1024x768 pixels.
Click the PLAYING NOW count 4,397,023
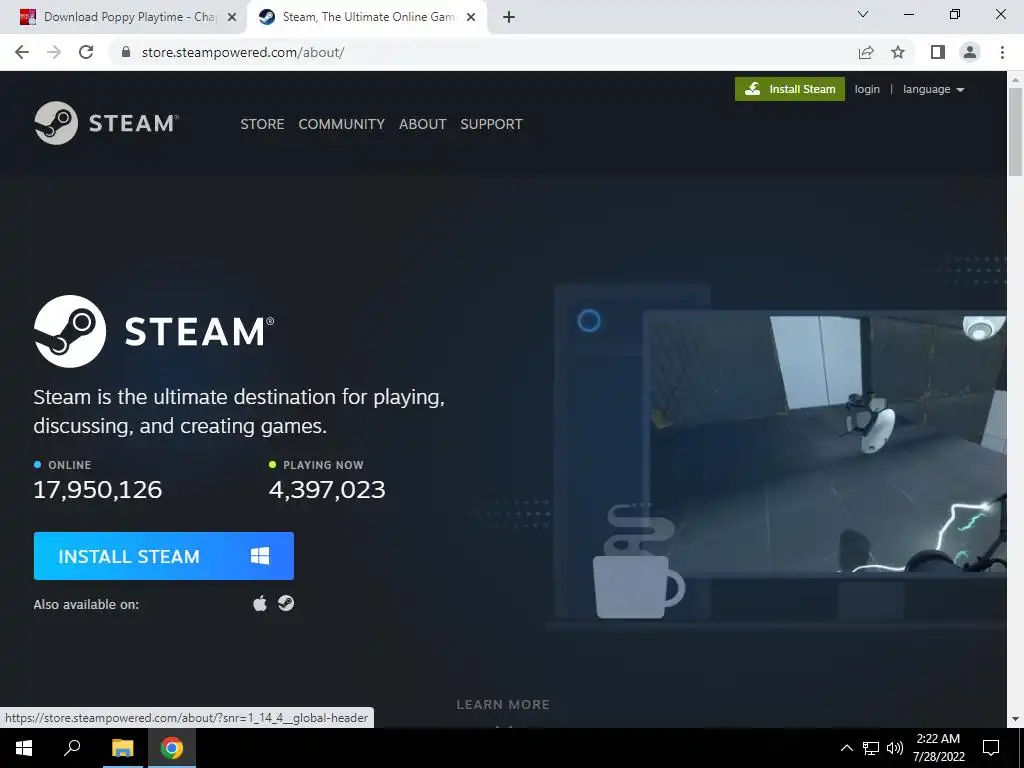pos(327,490)
